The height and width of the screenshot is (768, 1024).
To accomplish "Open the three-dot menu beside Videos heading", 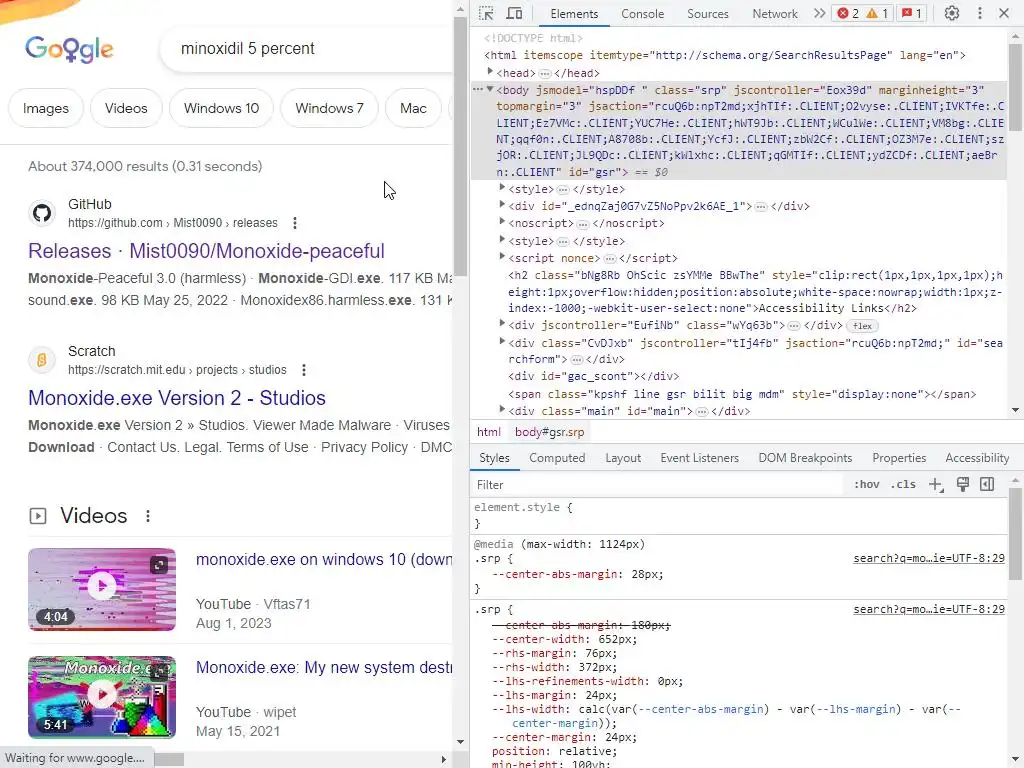I will (x=148, y=516).
